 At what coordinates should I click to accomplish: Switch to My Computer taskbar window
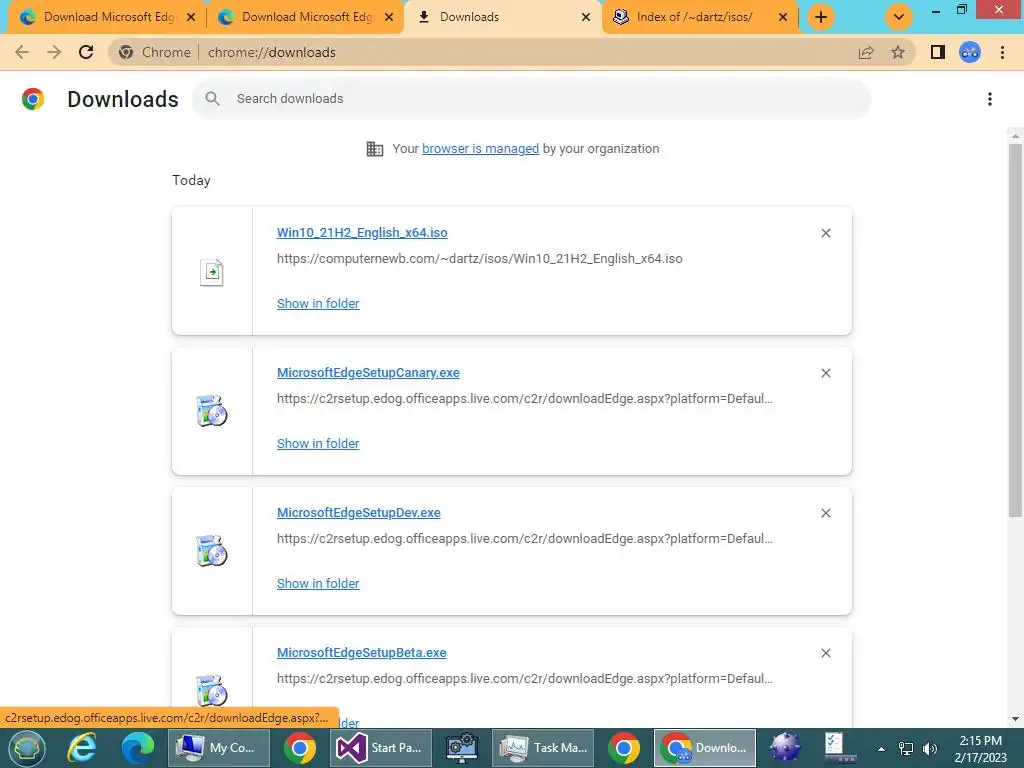pos(219,748)
